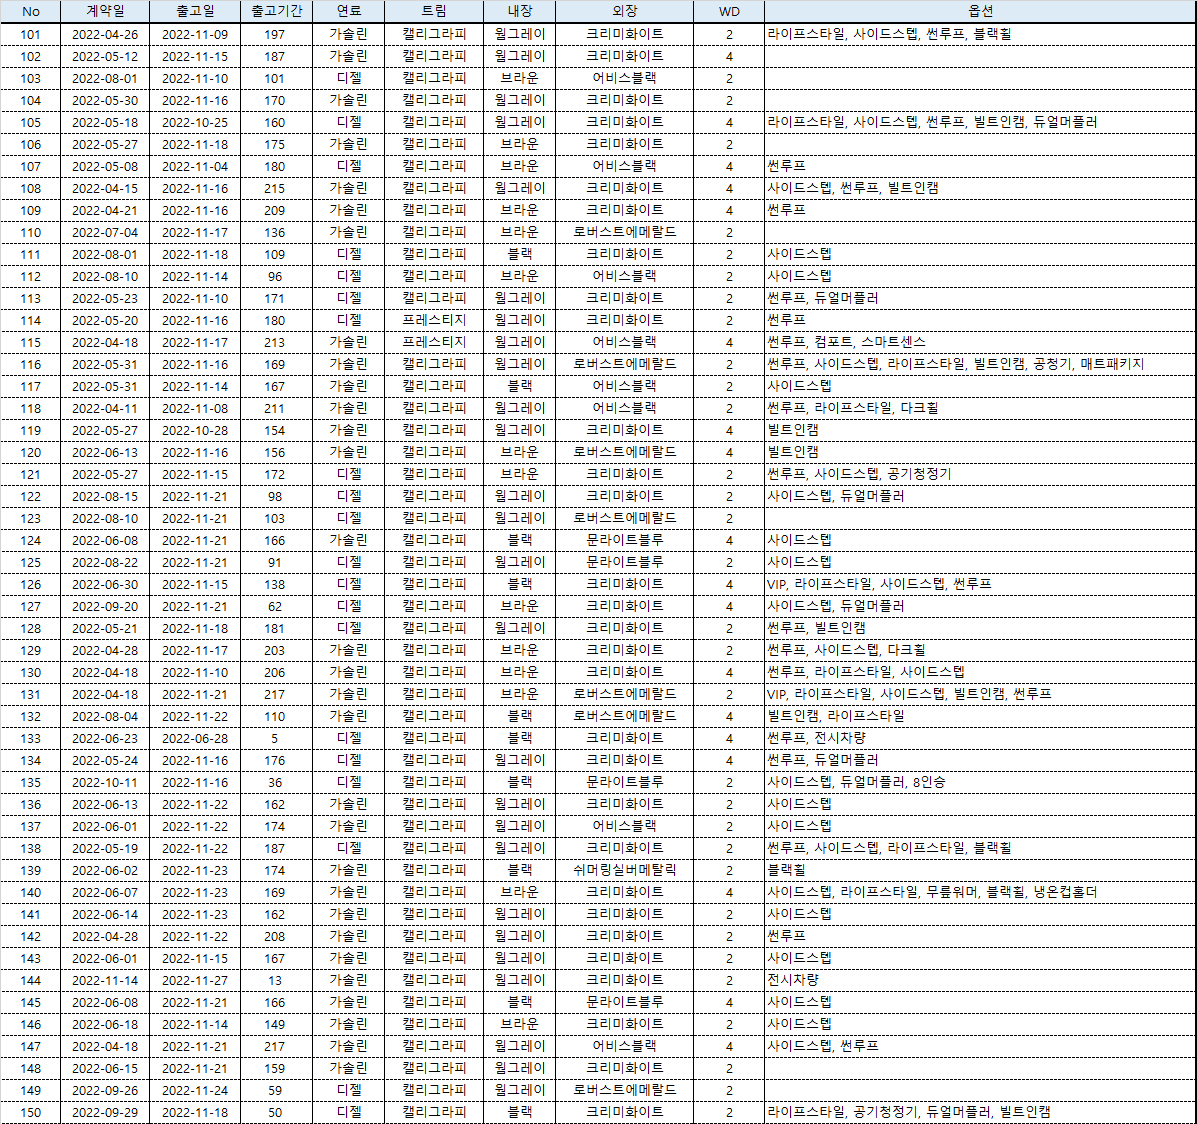The height and width of the screenshot is (1124, 1197).
Task: Click 전시차량 option in row 144
Action: pyautogui.click(x=792, y=980)
